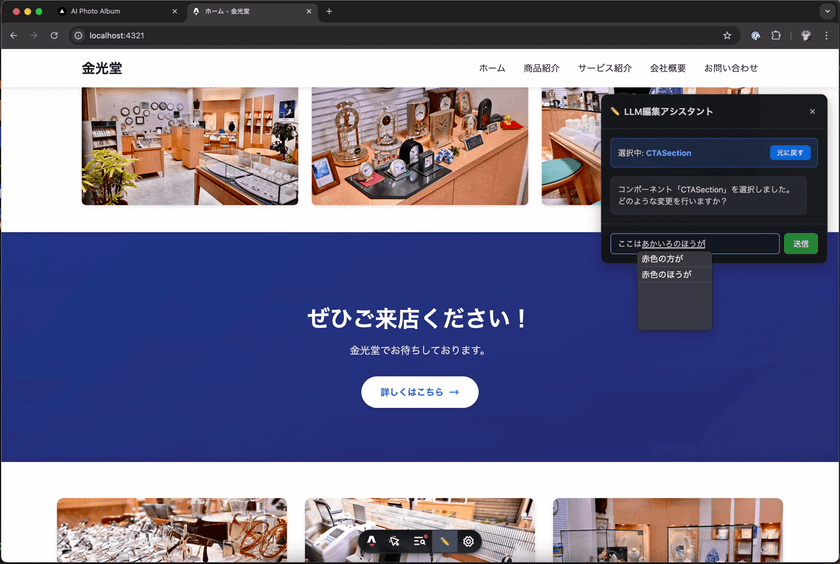
Task: Open the Astro menu in dev toolbar
Action: pos(371,541)
